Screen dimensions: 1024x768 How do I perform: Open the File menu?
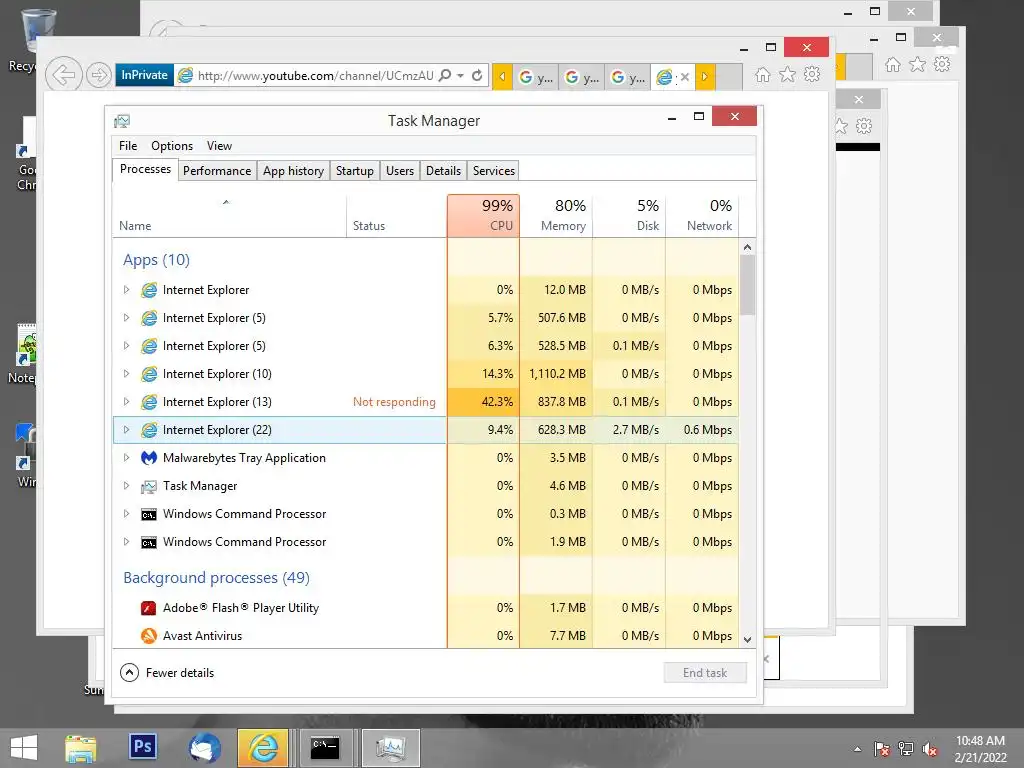[x=128, y=146]
